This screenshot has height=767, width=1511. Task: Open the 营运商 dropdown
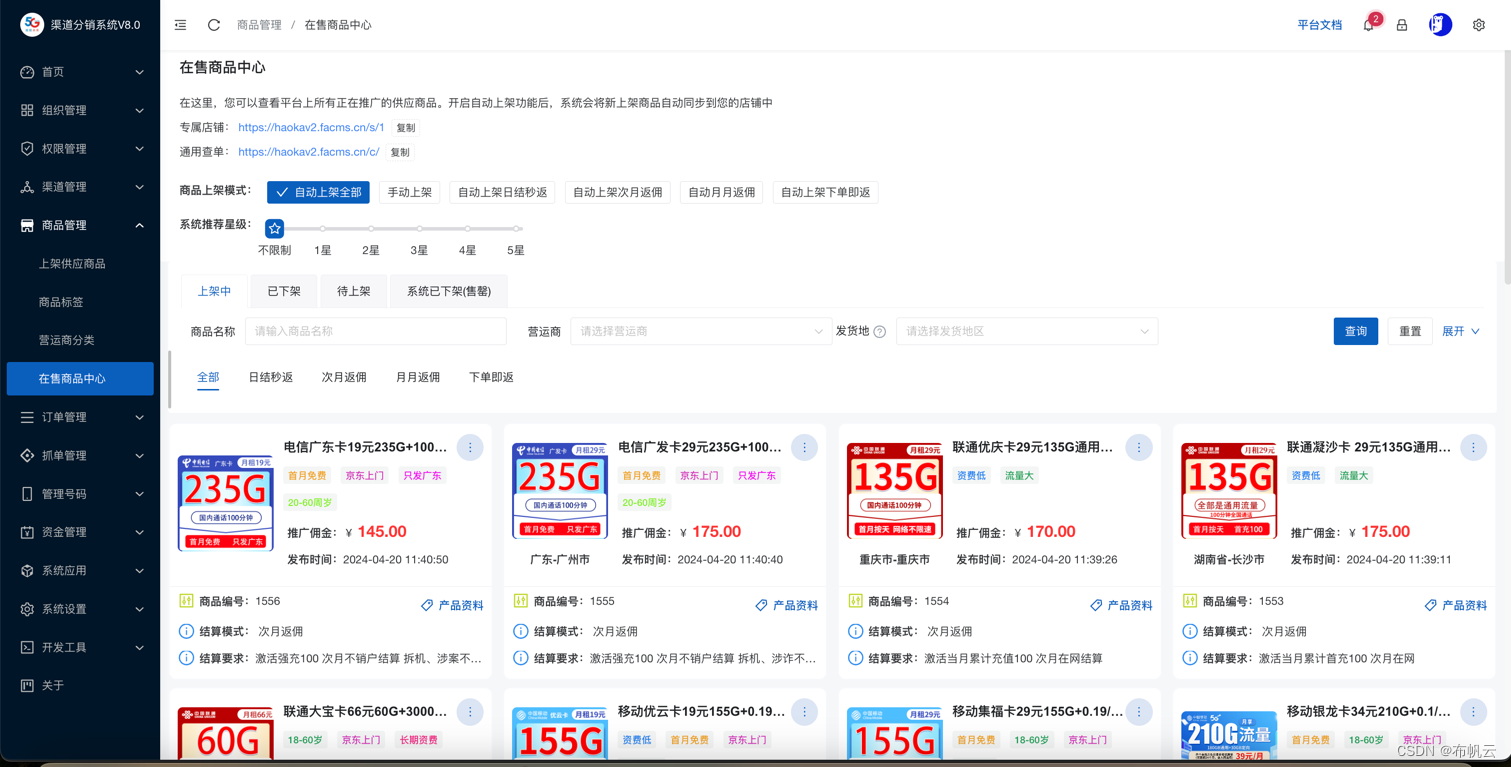700,331
